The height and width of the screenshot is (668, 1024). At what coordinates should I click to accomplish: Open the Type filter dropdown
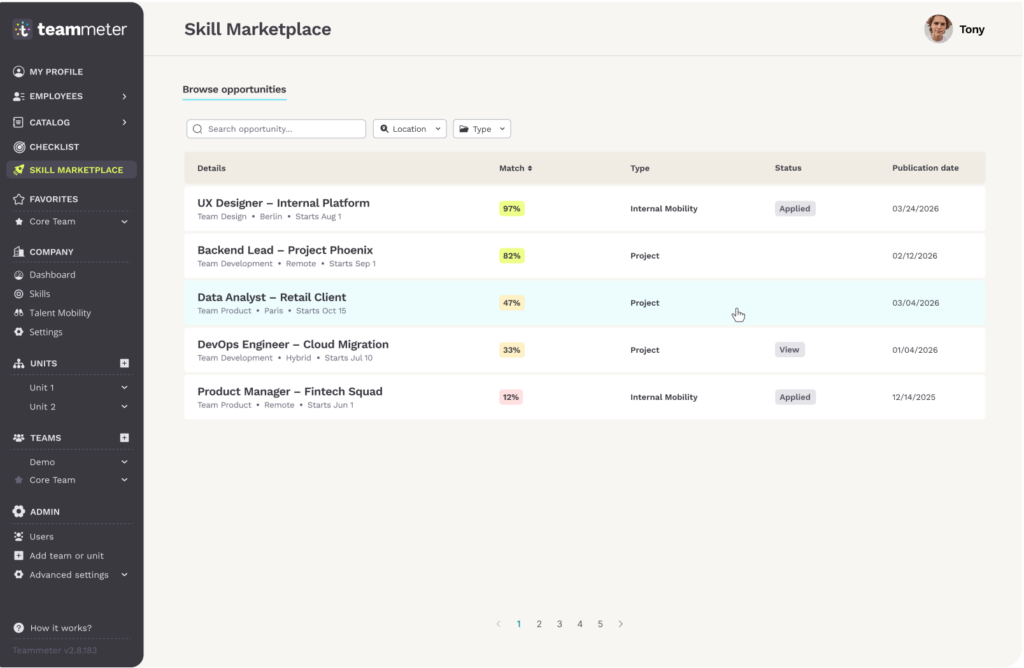click(481, 128)
